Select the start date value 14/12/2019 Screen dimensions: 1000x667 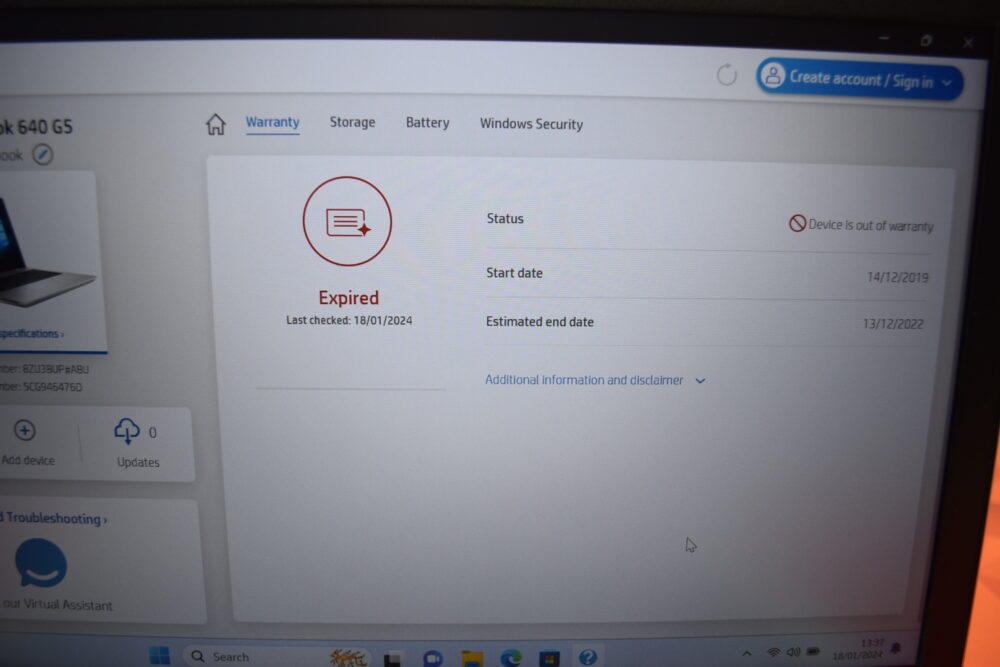point(897,277)
